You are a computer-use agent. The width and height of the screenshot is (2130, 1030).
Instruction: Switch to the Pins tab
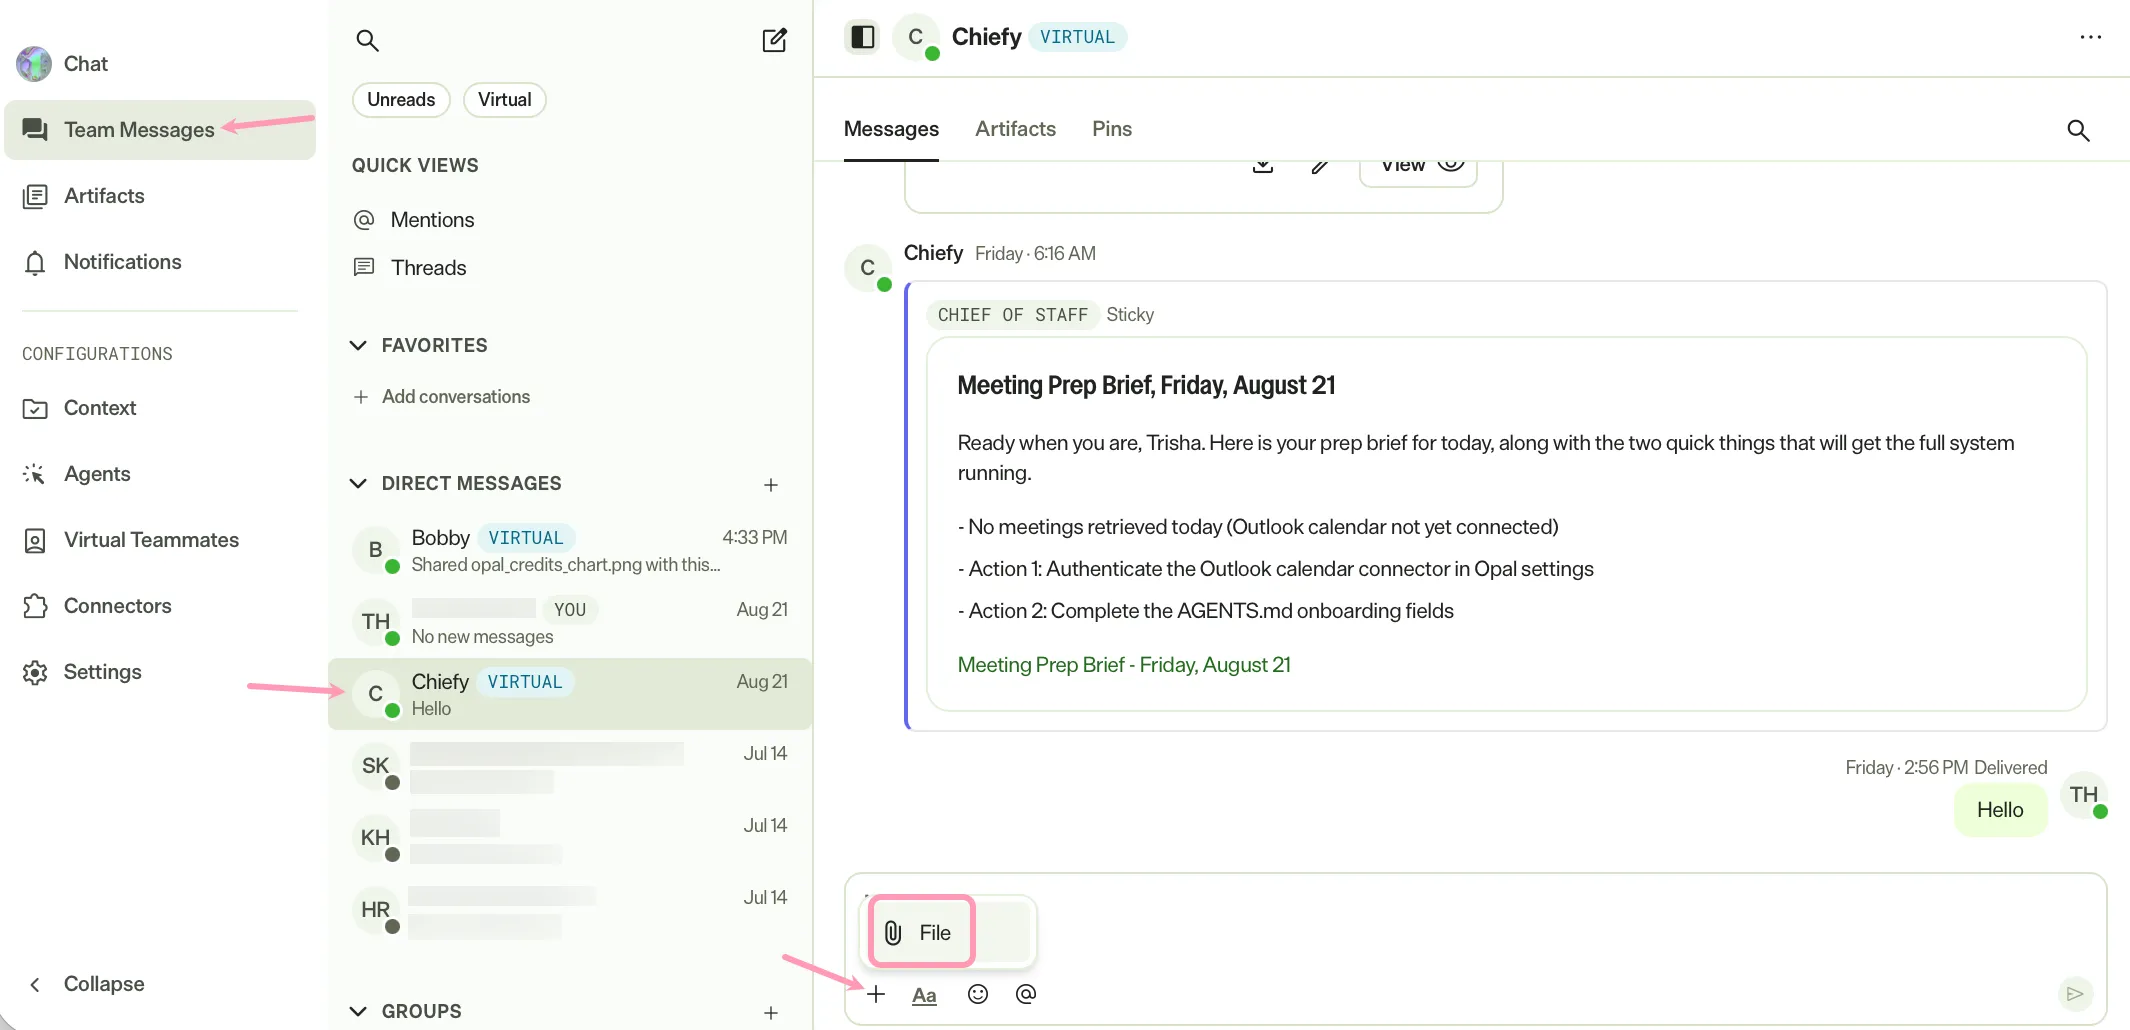1111,129
